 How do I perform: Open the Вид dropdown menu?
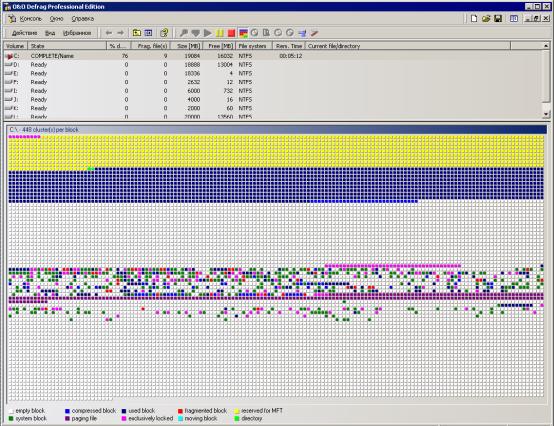coord(50,33)
